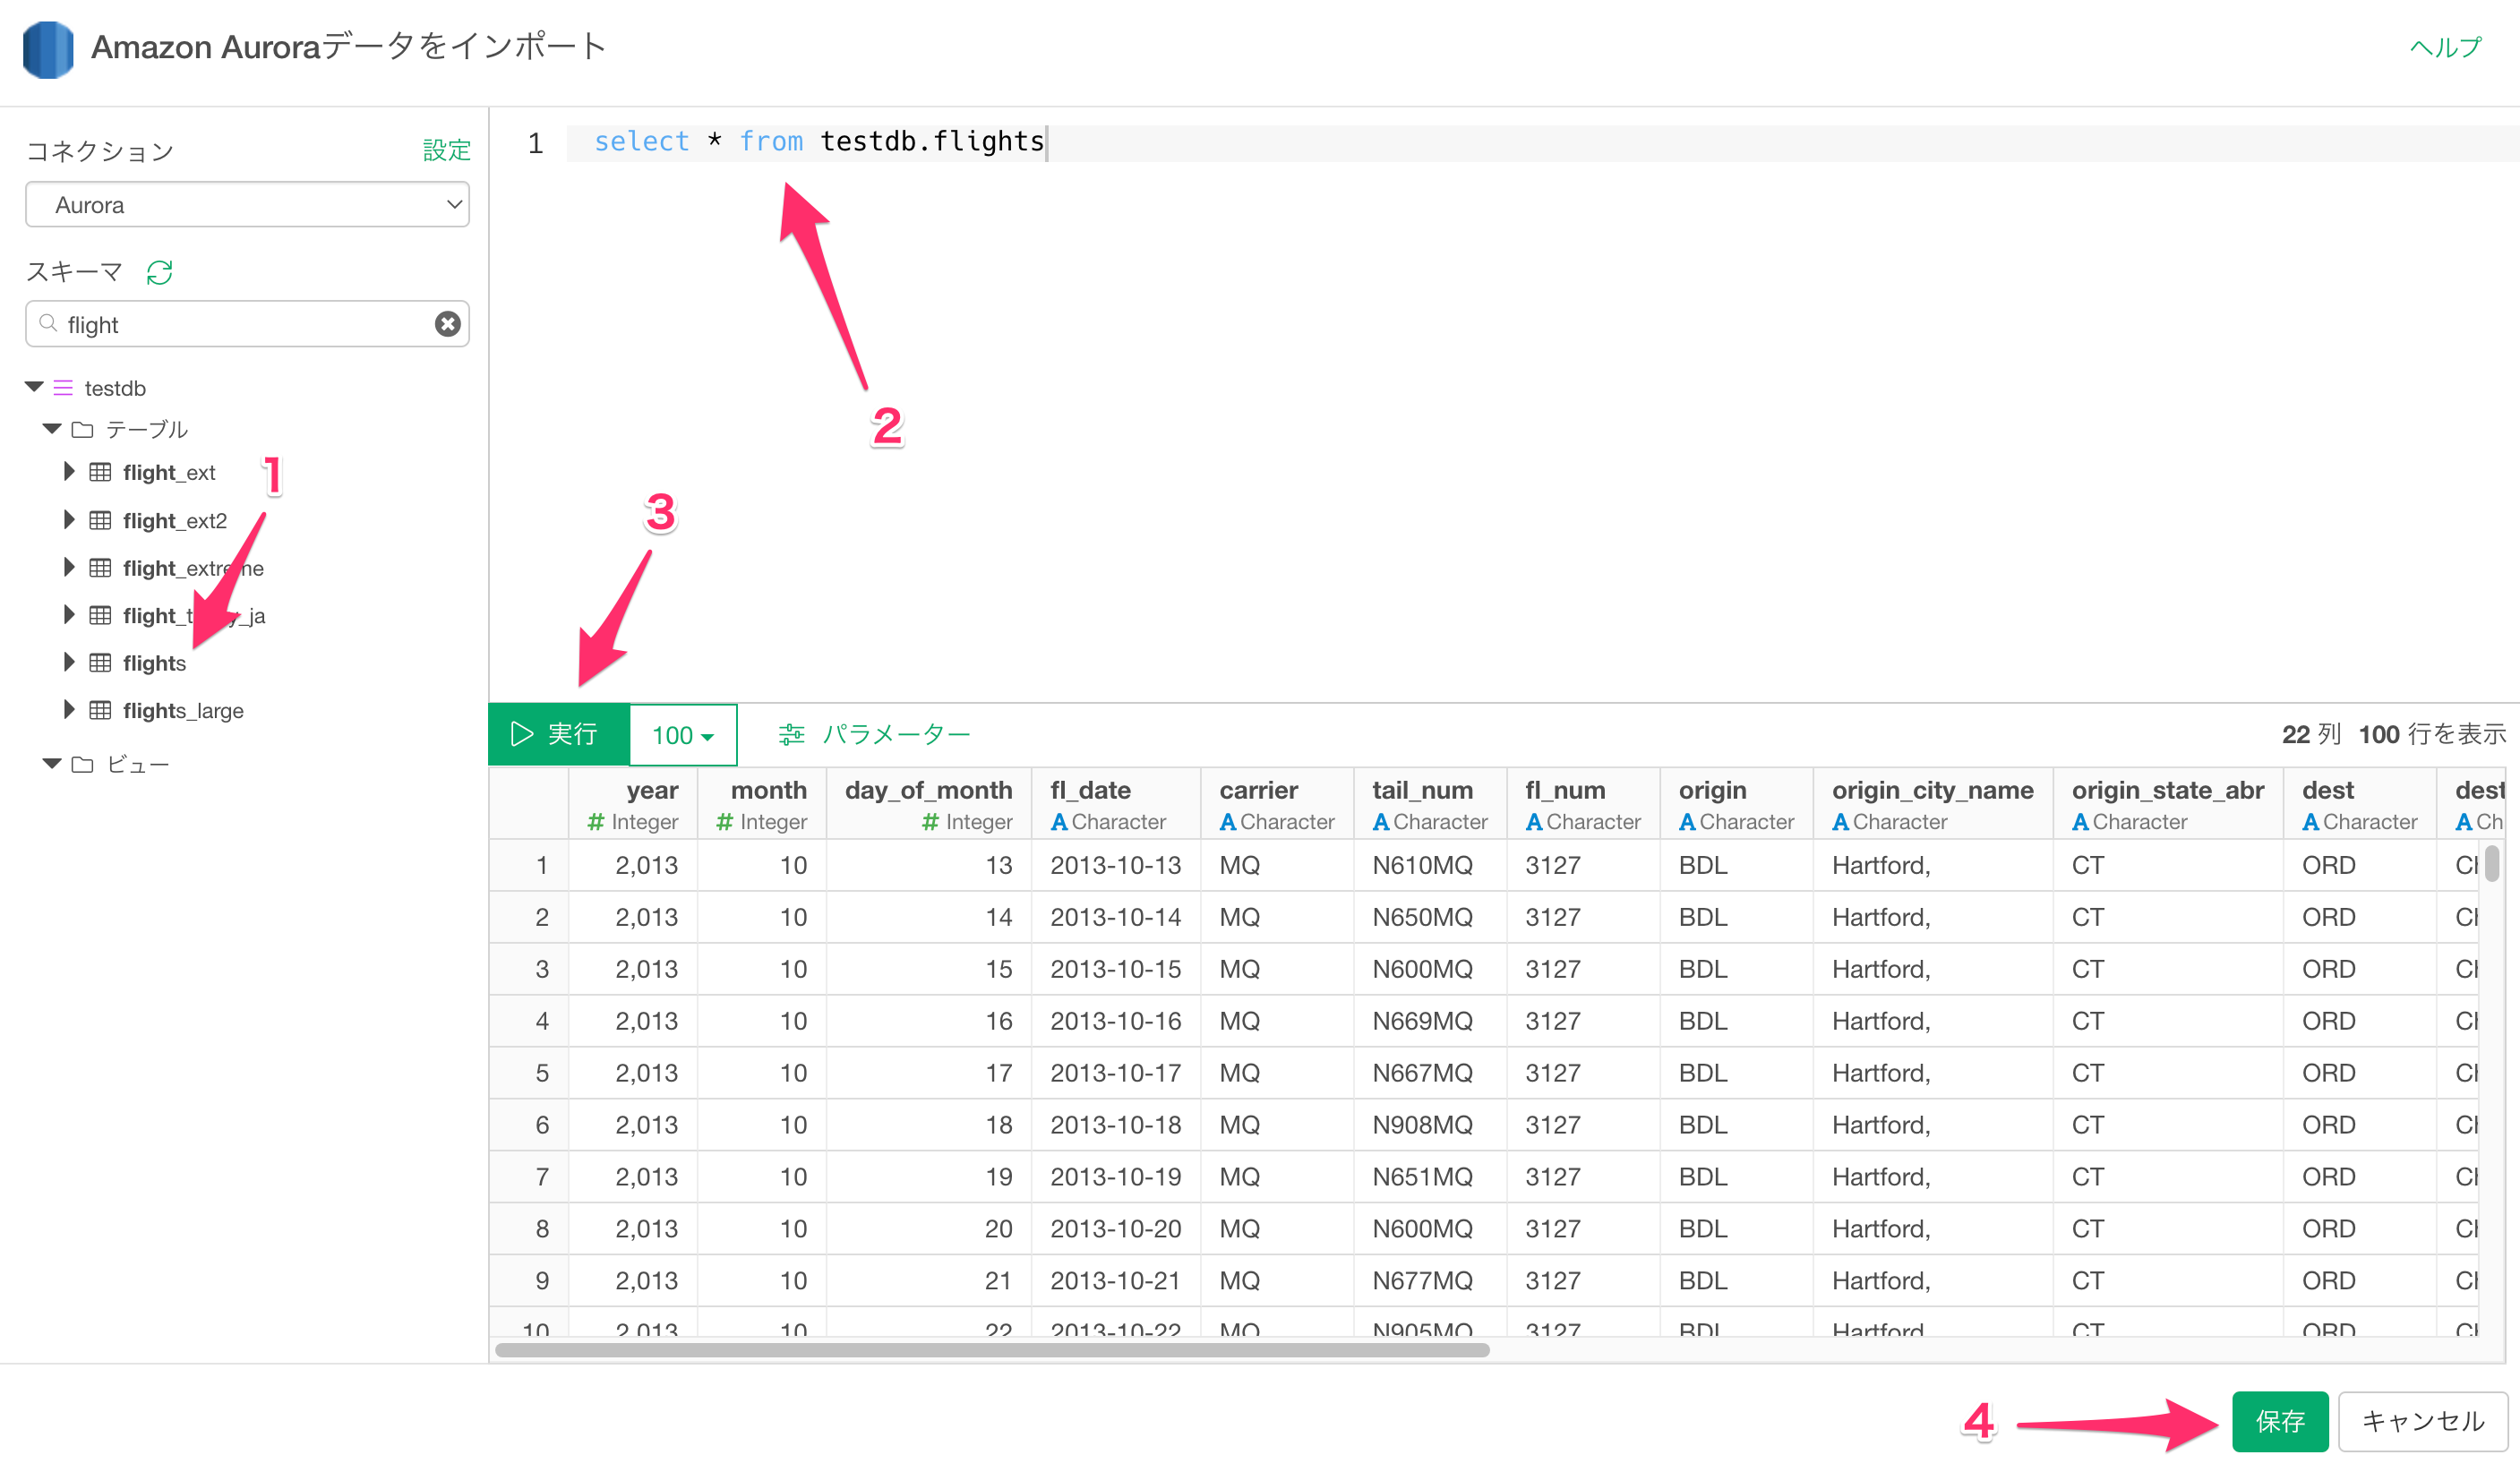Click cell N610MQ in tail_num
This screenshot has width=2520, height=1472.
coord(1430,865)
